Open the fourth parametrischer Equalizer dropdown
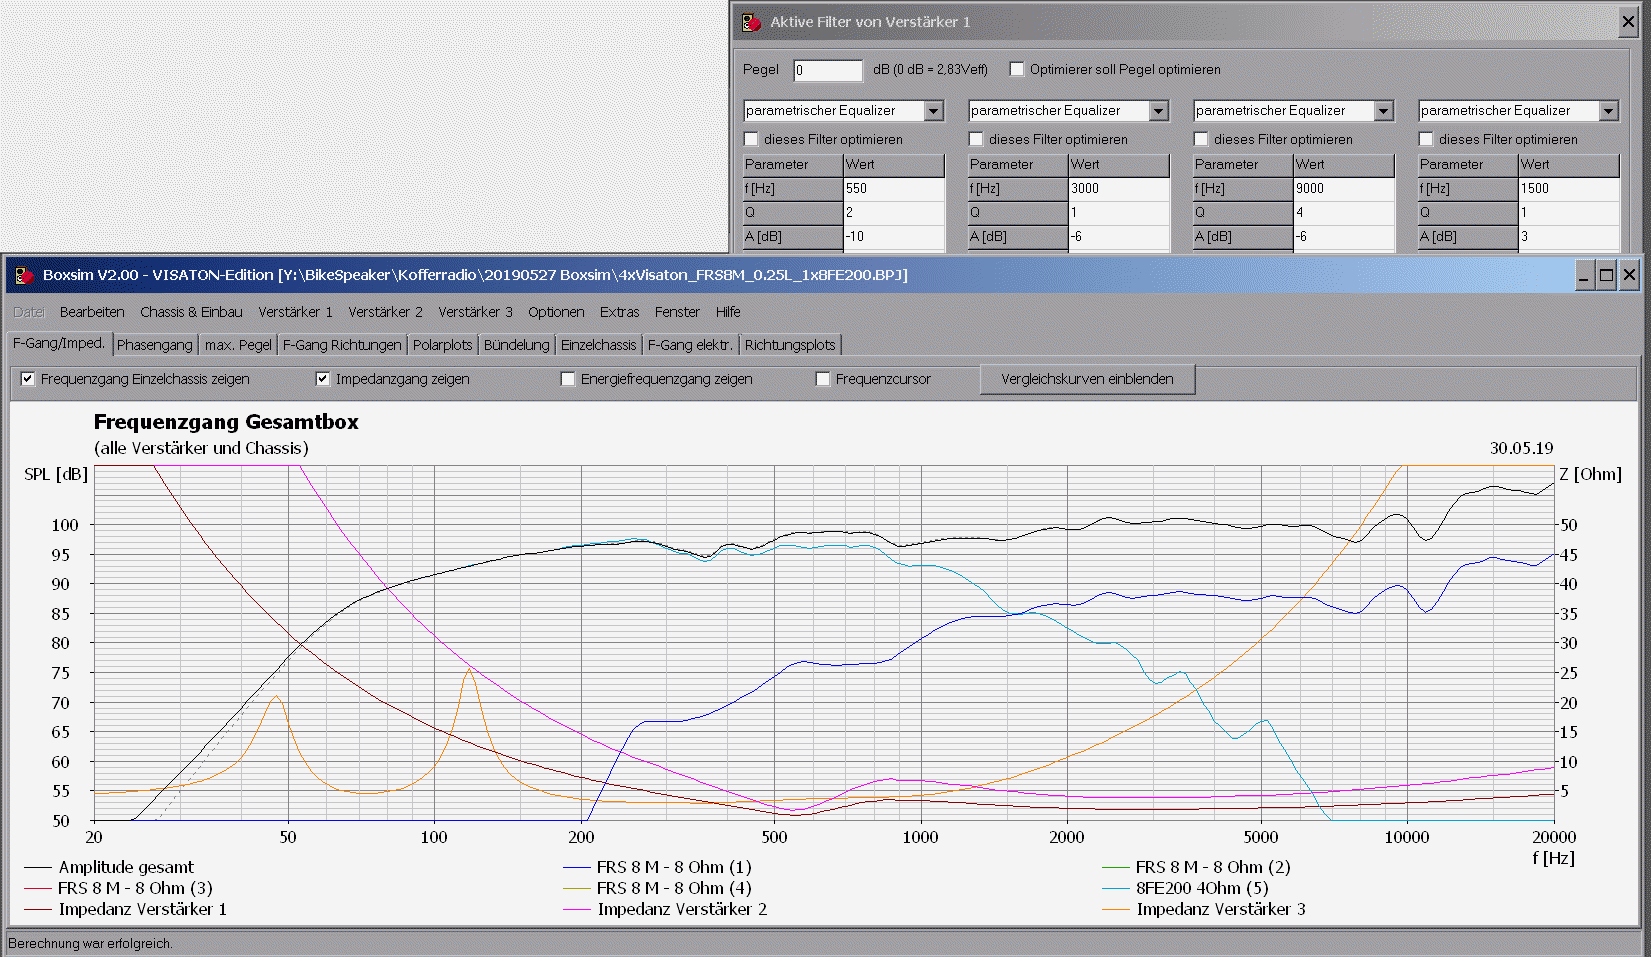The image size is (1651, 957). coord(1608,111)
